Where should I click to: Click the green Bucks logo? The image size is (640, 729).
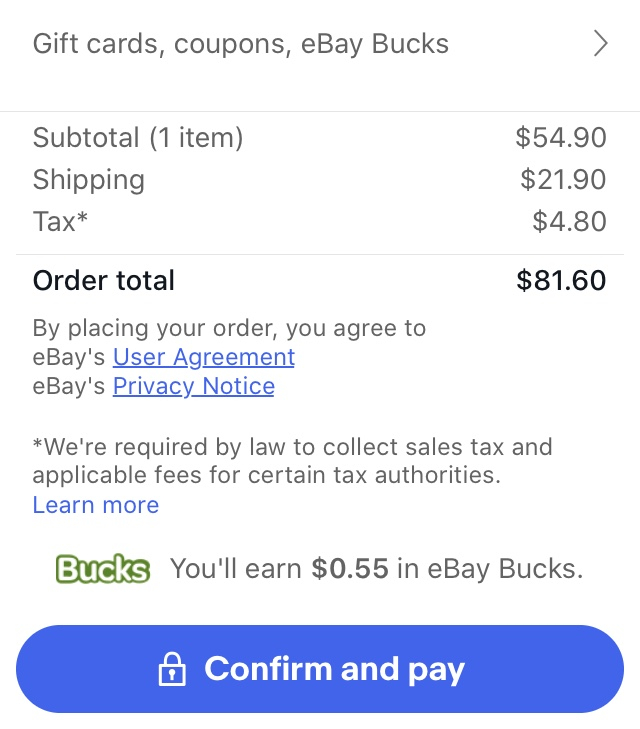click(x=103, y=569)
